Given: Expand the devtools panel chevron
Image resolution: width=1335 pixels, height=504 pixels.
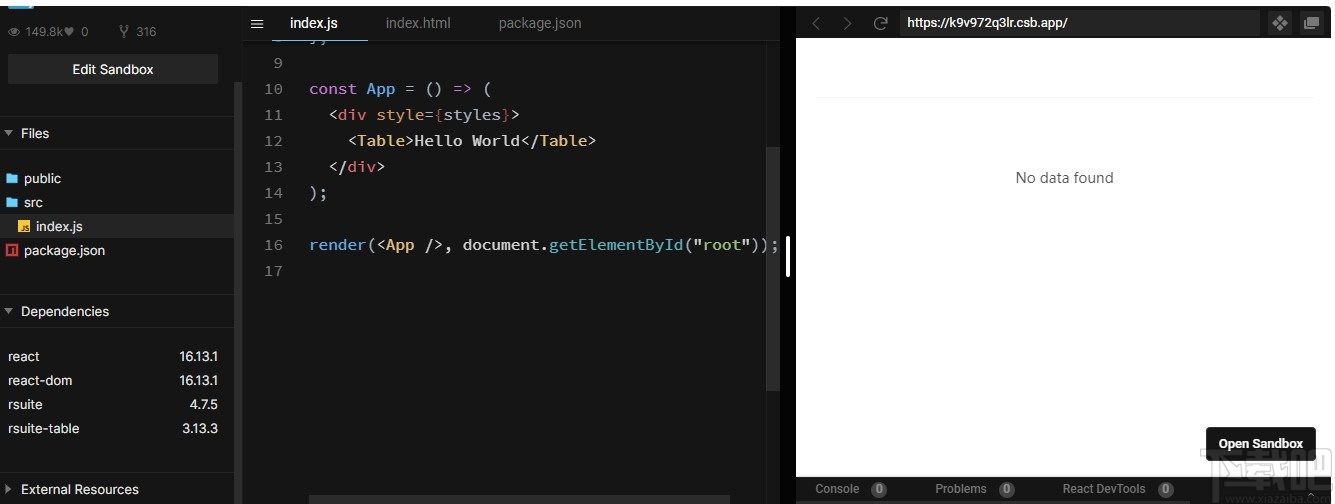Looking at the screenshot, I should (x=1310, y=493).
